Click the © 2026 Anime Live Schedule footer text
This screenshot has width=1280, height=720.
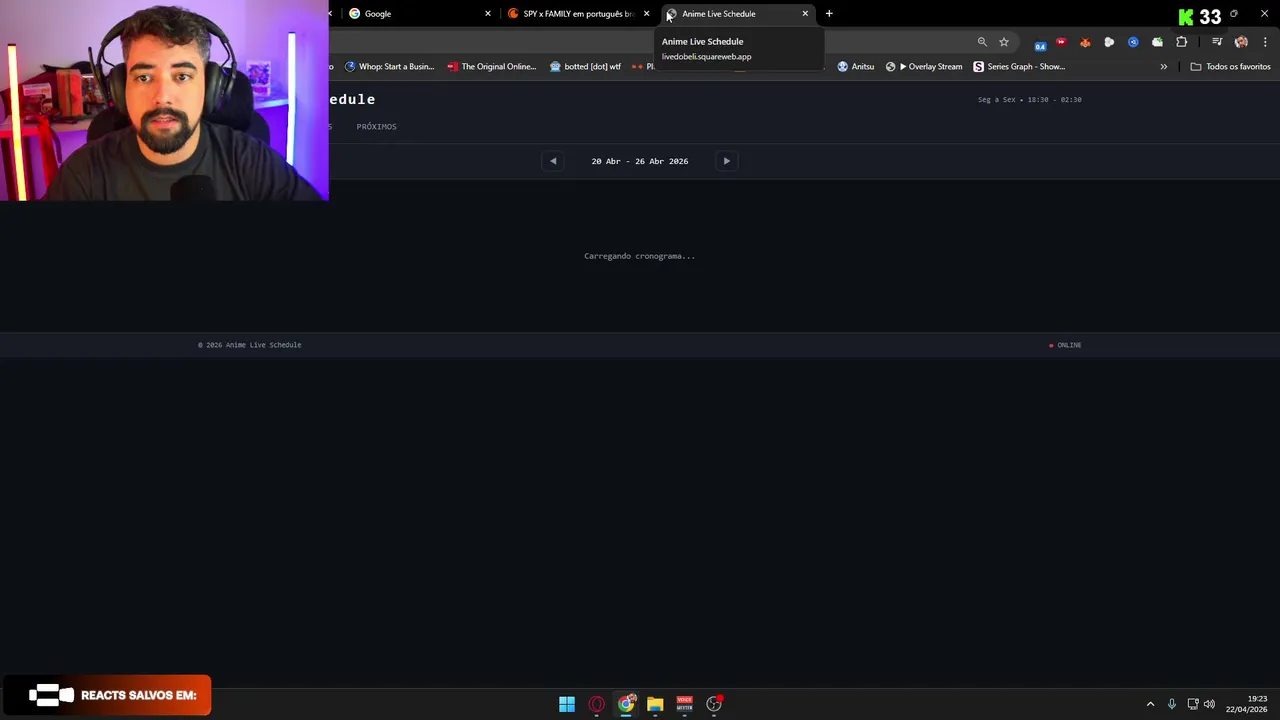tap(250, 345)
